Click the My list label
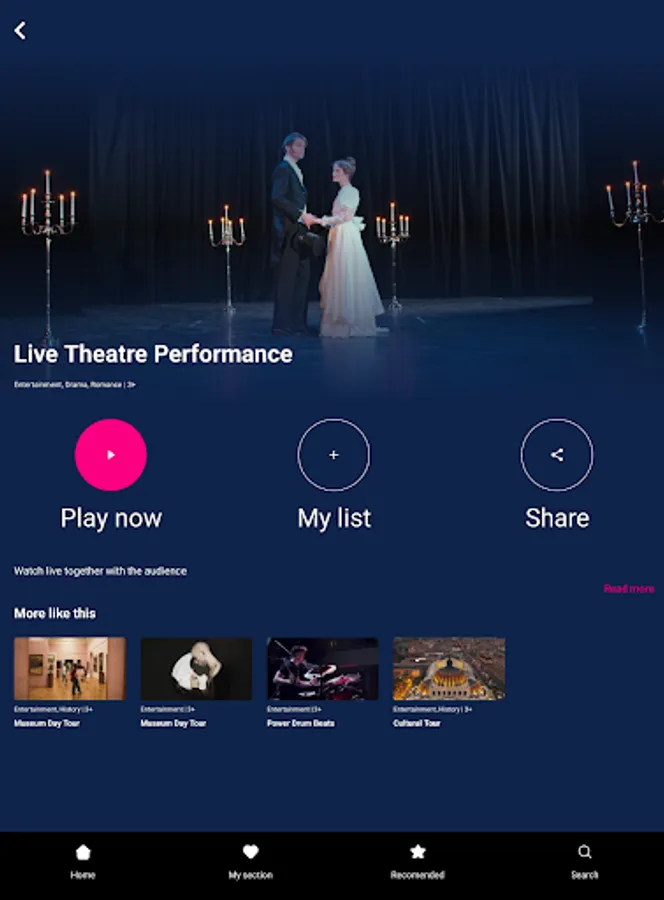 334,518
